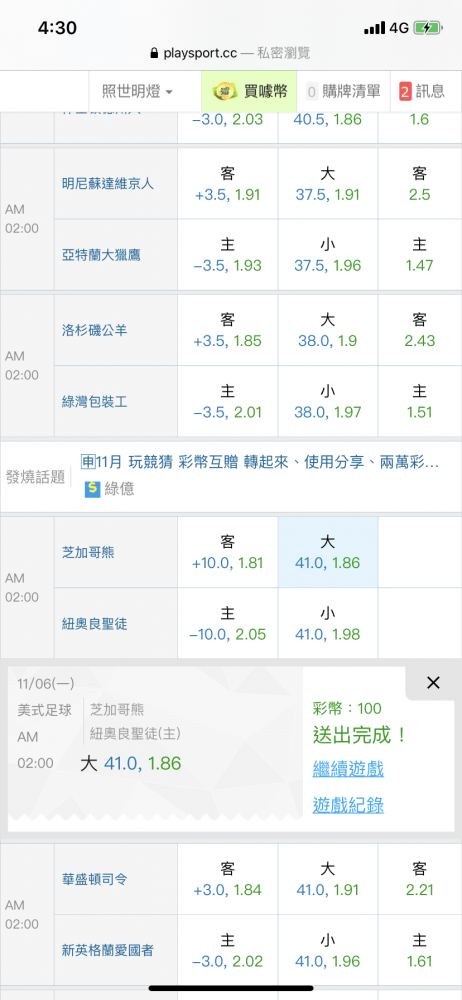Click the 繼續遊戲 link

click(x=348, y=768)
